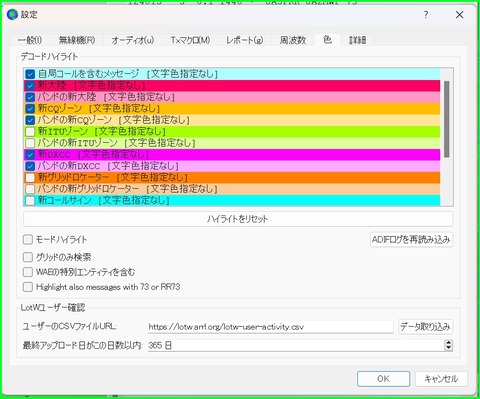Enable 新ITUゾーン highlight checkbox
Image resolution: width=480 pixels, height=399 pixels.
pyautogui.click(x=30, y=132)
